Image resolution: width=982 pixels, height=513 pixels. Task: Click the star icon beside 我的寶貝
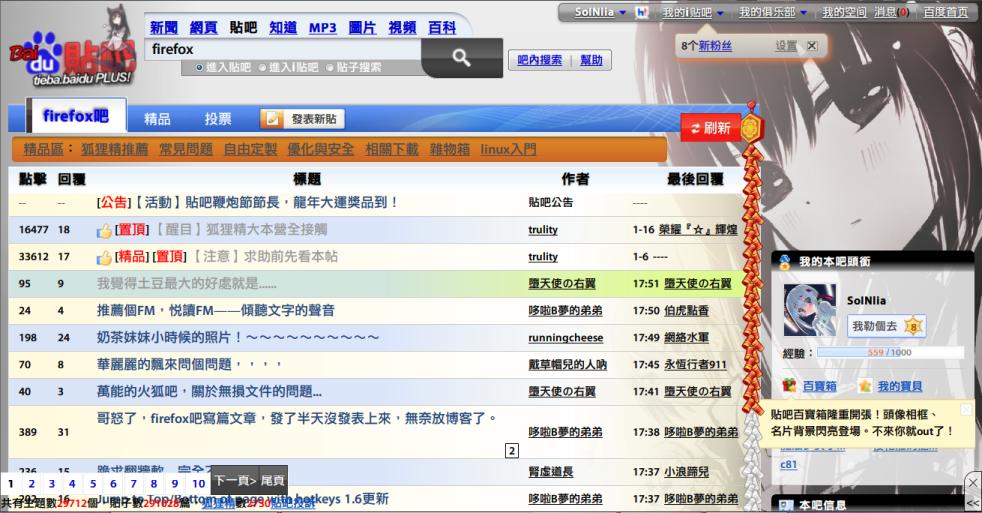(865, 386)
